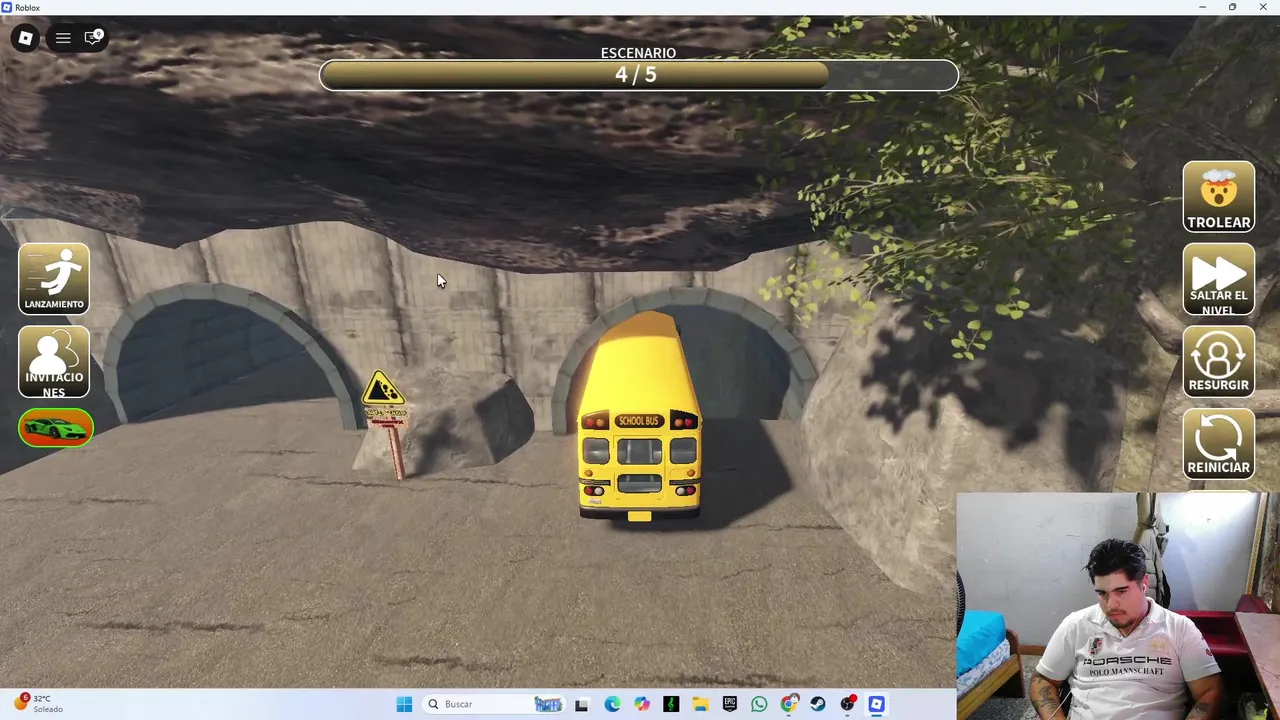Open the green treble clef app in taskbar

[x=671, y=704]
